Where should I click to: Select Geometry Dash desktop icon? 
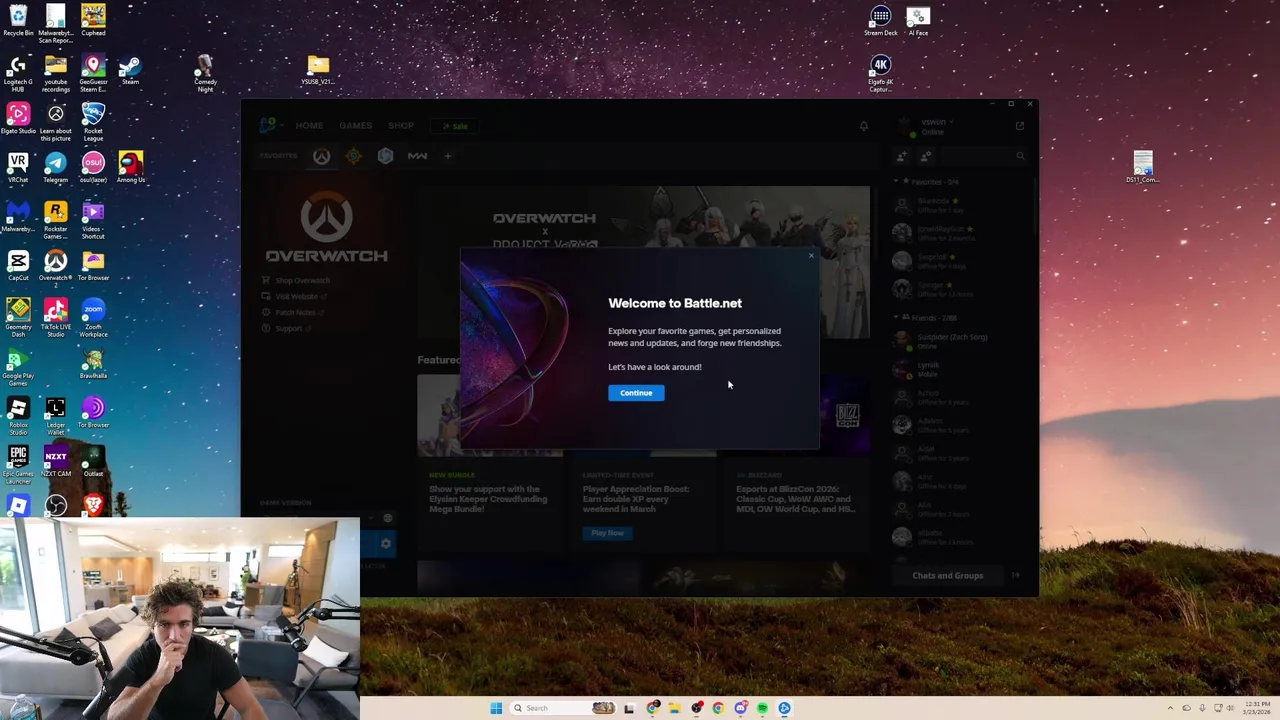(18, 319)
